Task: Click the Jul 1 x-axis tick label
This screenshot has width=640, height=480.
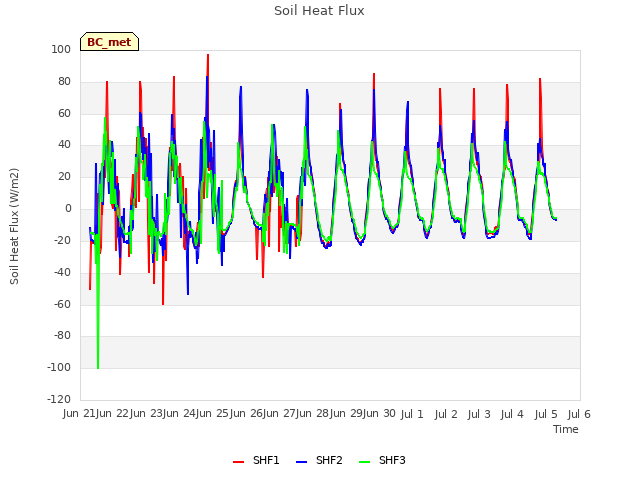Action: (x=412, y=414)
